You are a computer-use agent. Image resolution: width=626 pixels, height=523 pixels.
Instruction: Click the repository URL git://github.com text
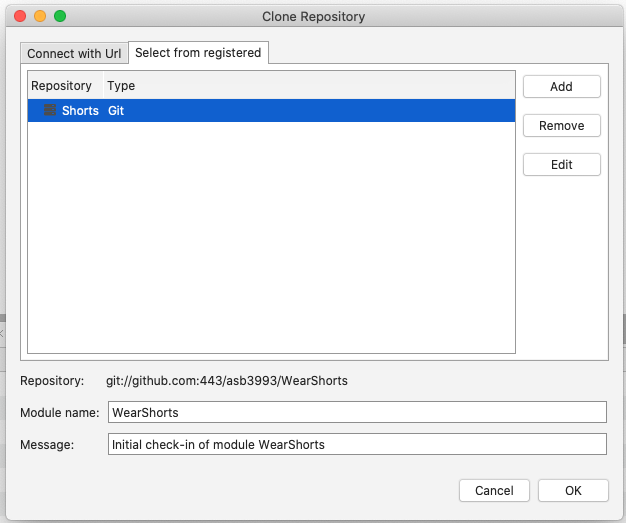coord(227,380)
